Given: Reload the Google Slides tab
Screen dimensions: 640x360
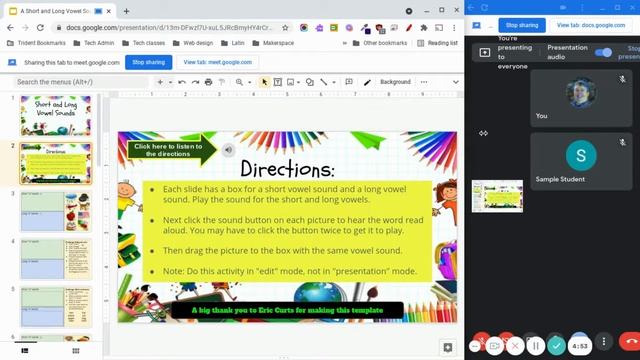Looking at the screenshot, I should pos(40,28).
